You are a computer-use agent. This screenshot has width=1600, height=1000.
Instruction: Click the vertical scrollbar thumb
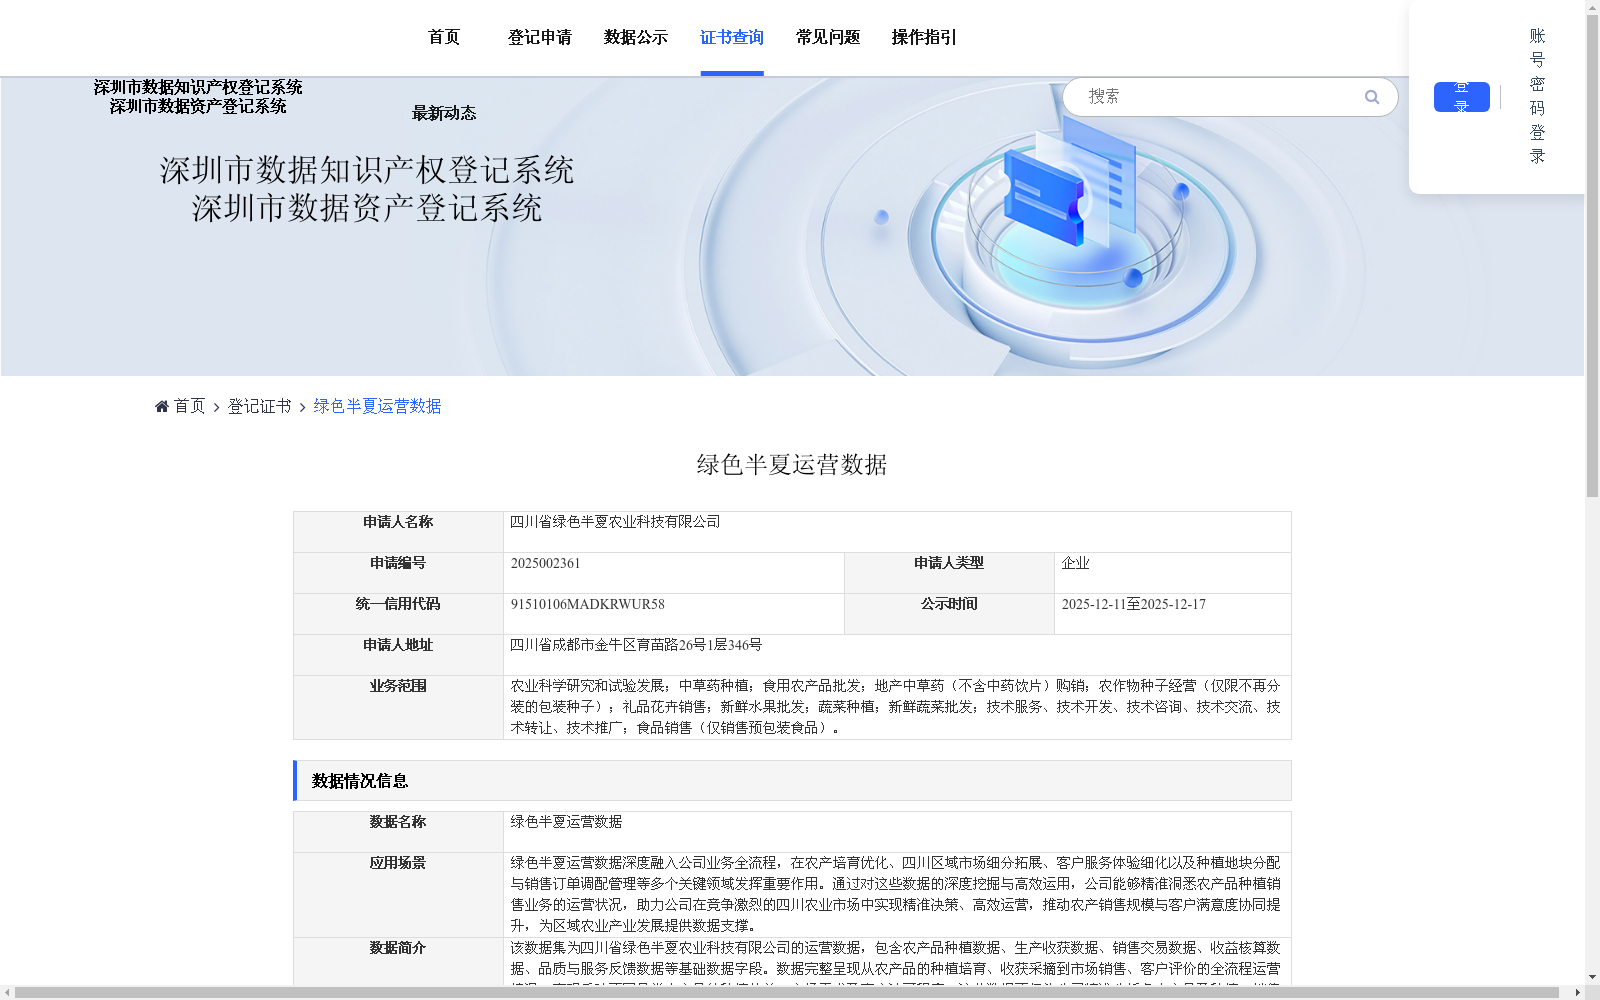pyautogui.click(x=1592, y=255)
